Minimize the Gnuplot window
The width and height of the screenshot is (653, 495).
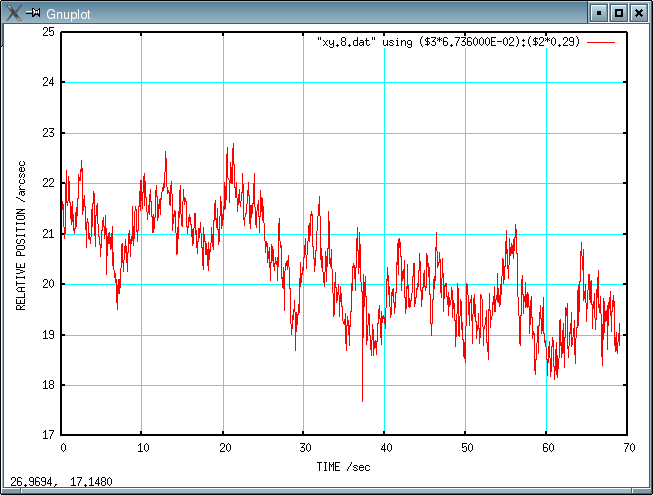[x=598, y=13]
